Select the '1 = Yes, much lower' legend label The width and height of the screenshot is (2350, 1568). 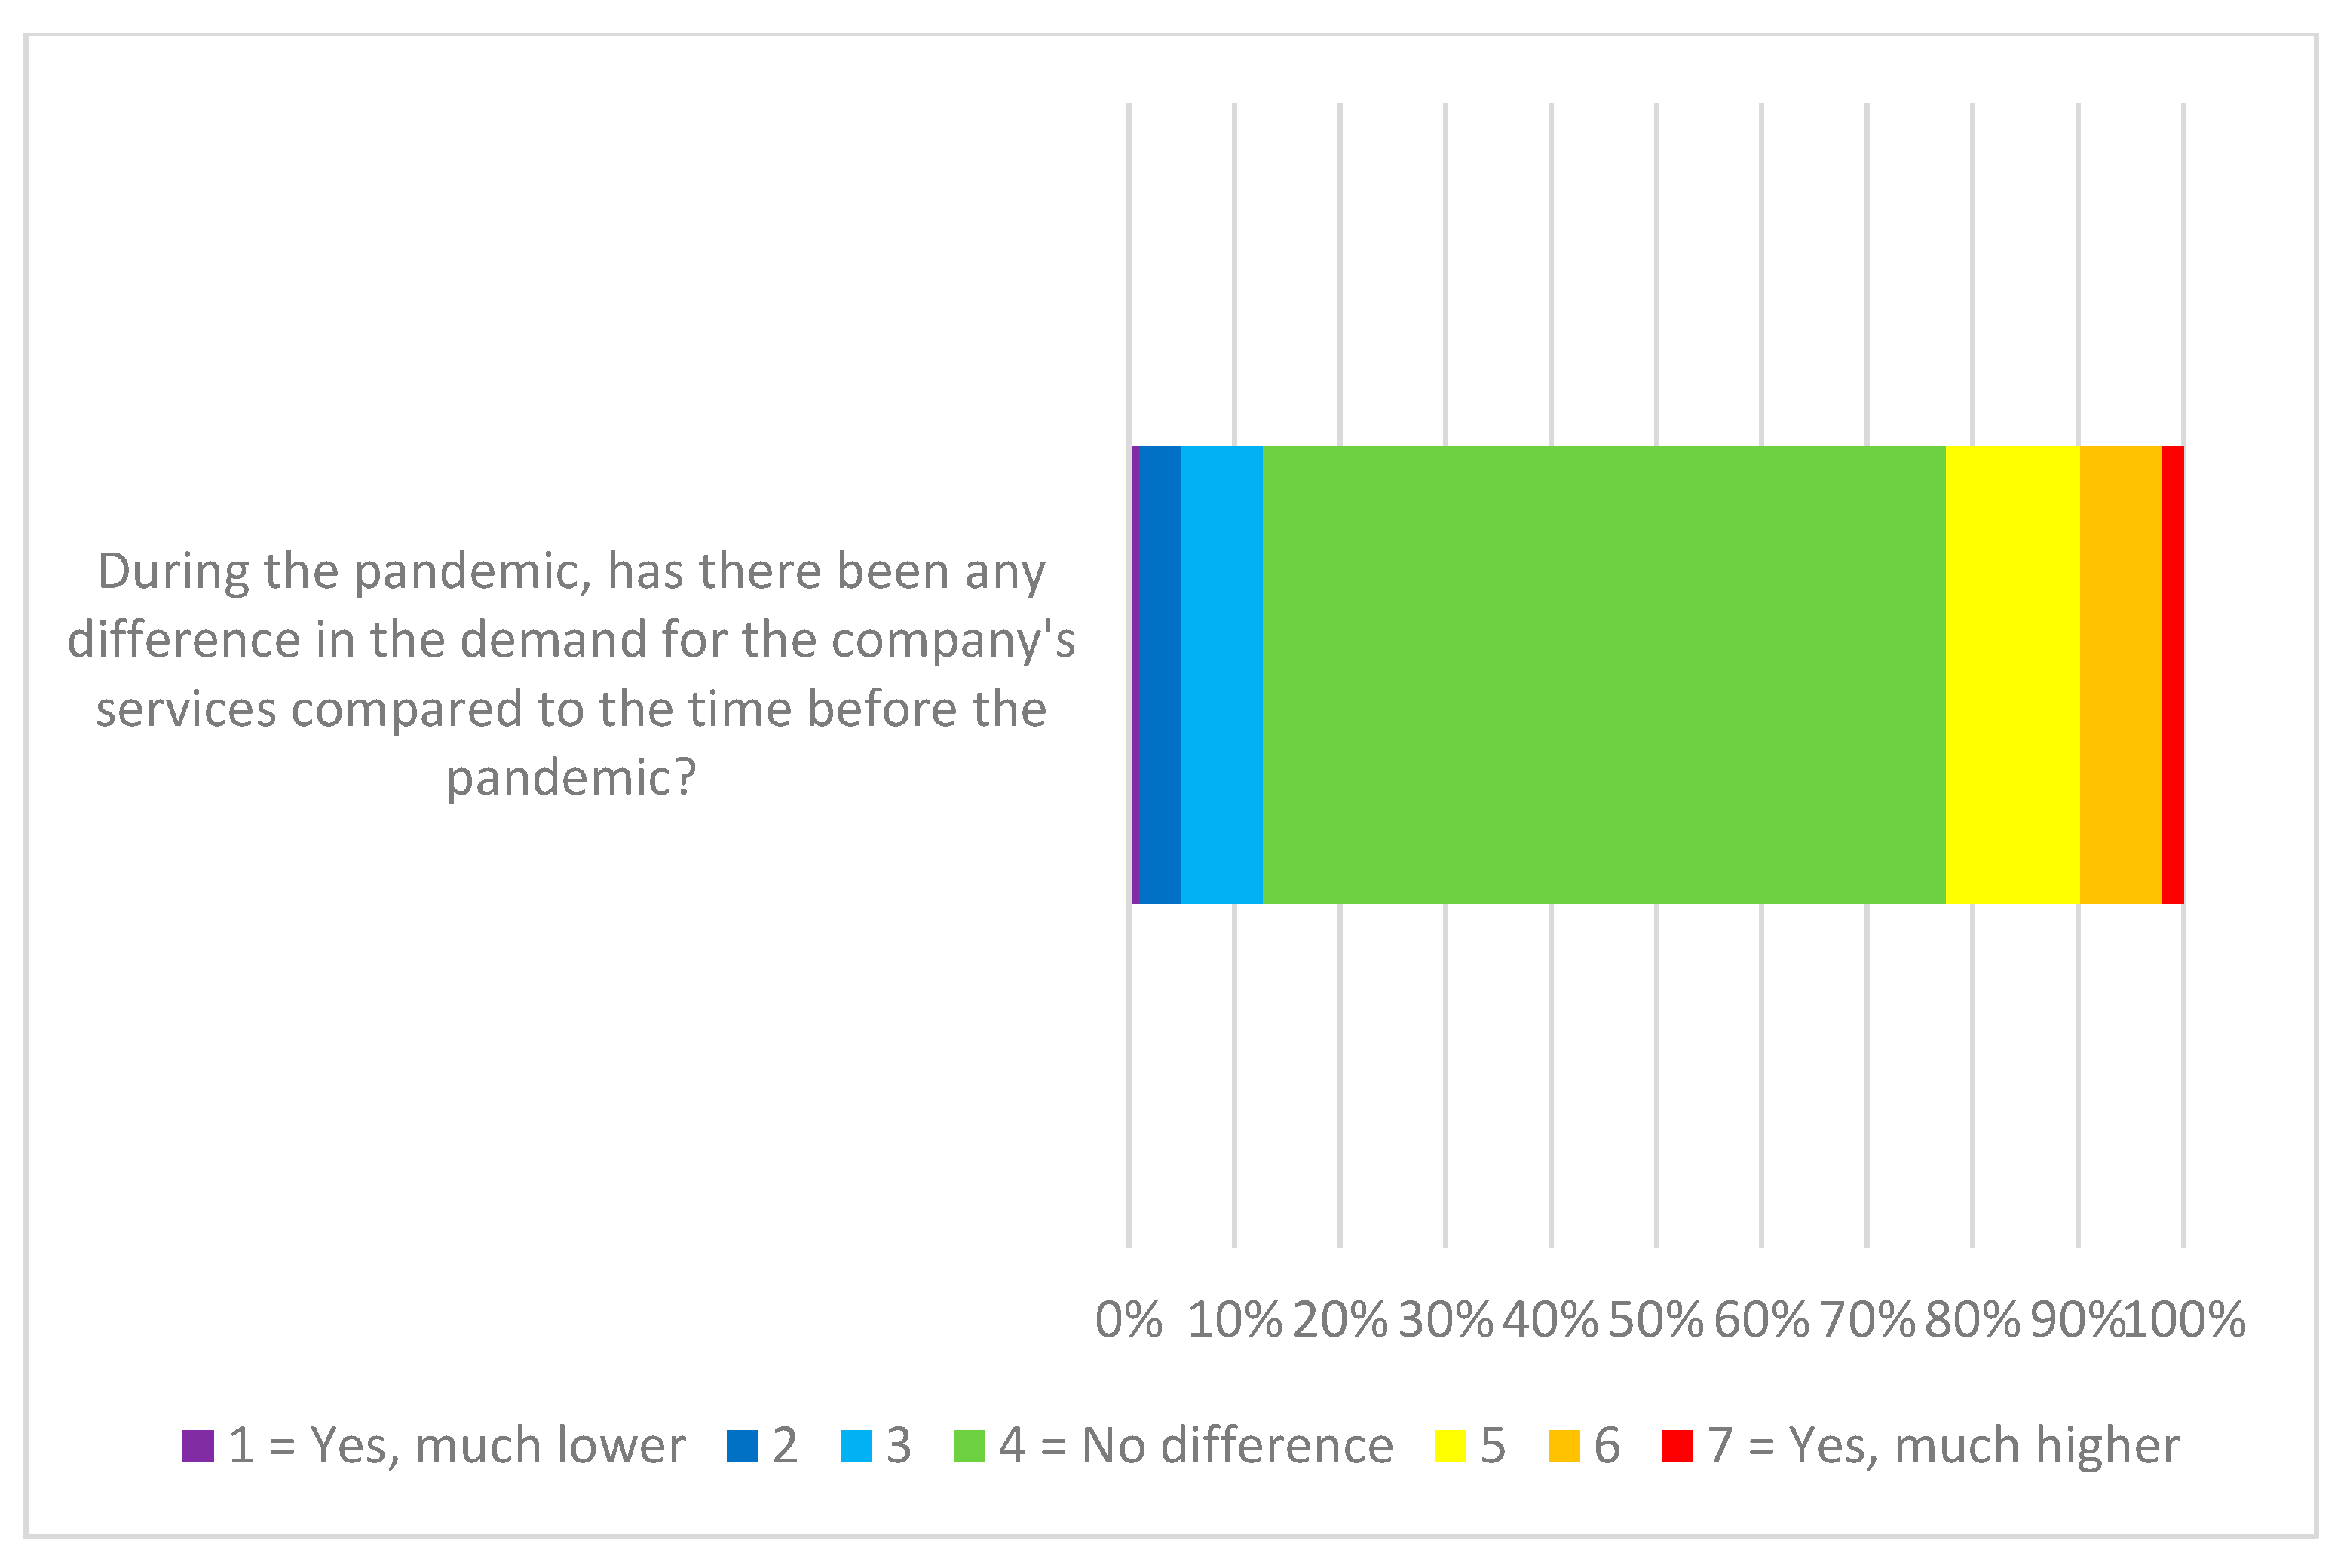457,1446
